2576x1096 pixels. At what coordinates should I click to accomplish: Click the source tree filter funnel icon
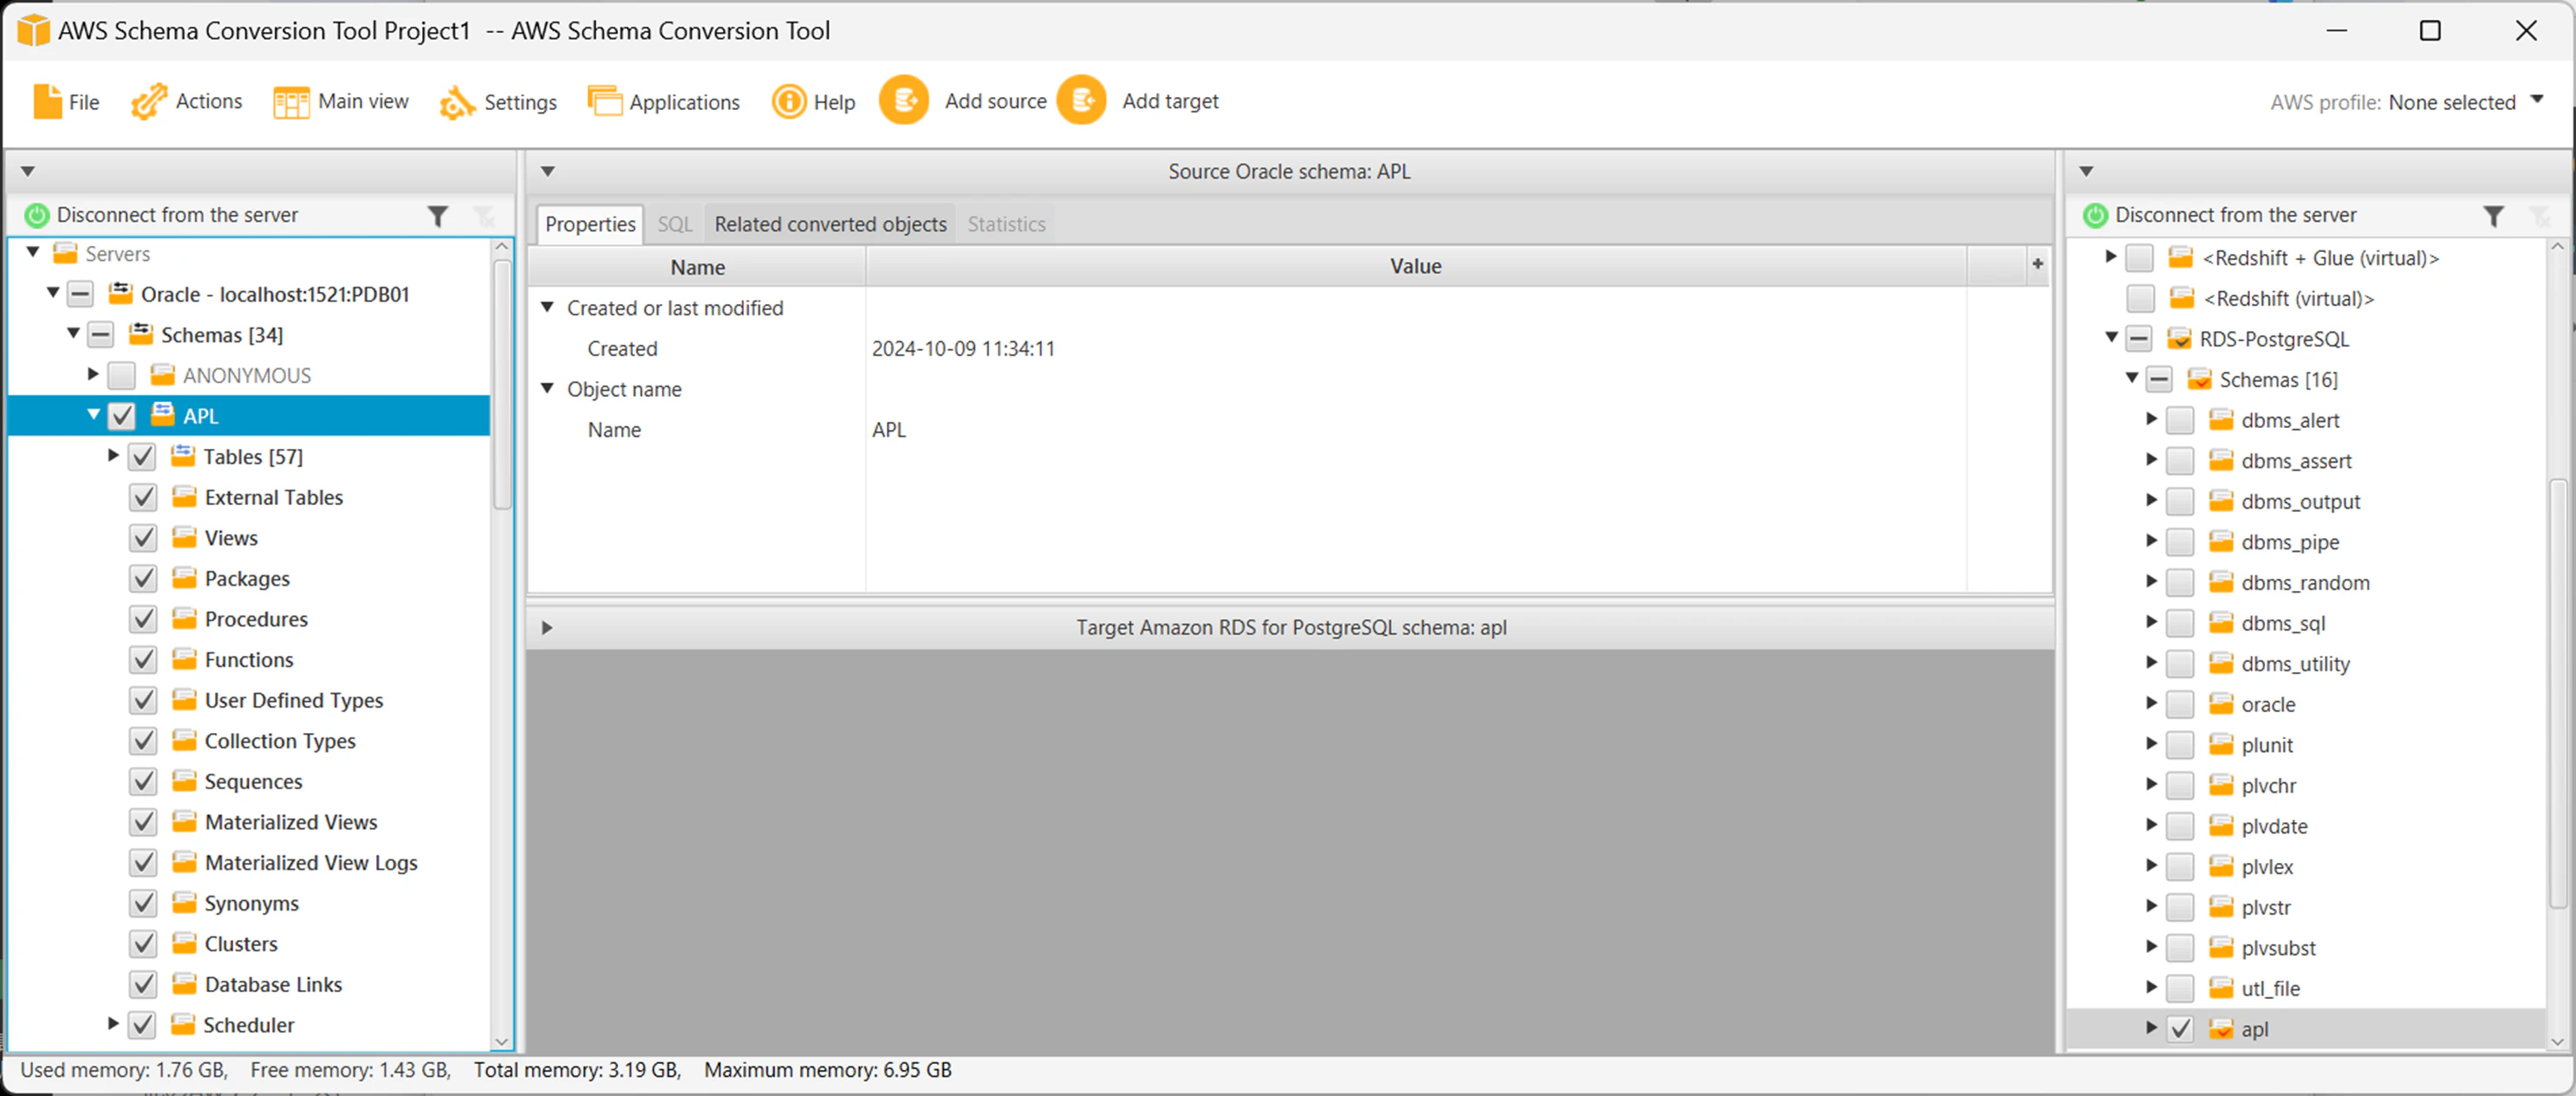tap(437, 215)
